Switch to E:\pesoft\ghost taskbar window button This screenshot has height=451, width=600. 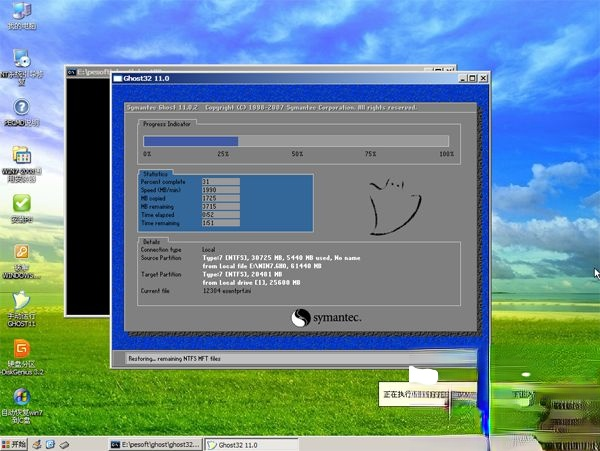155,444
